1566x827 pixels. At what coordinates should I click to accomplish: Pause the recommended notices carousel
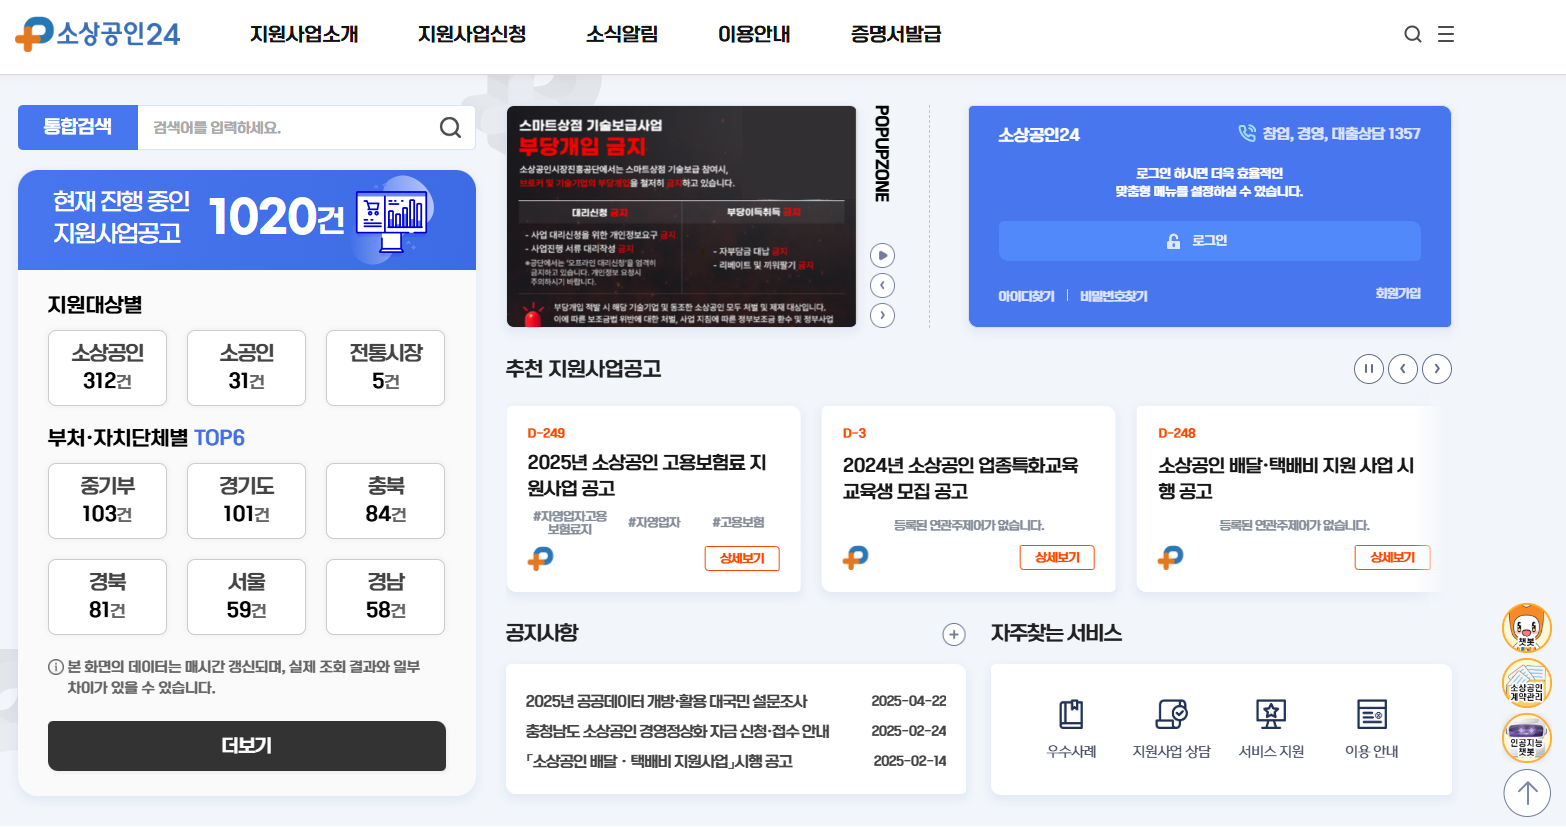coord(1369,369)
